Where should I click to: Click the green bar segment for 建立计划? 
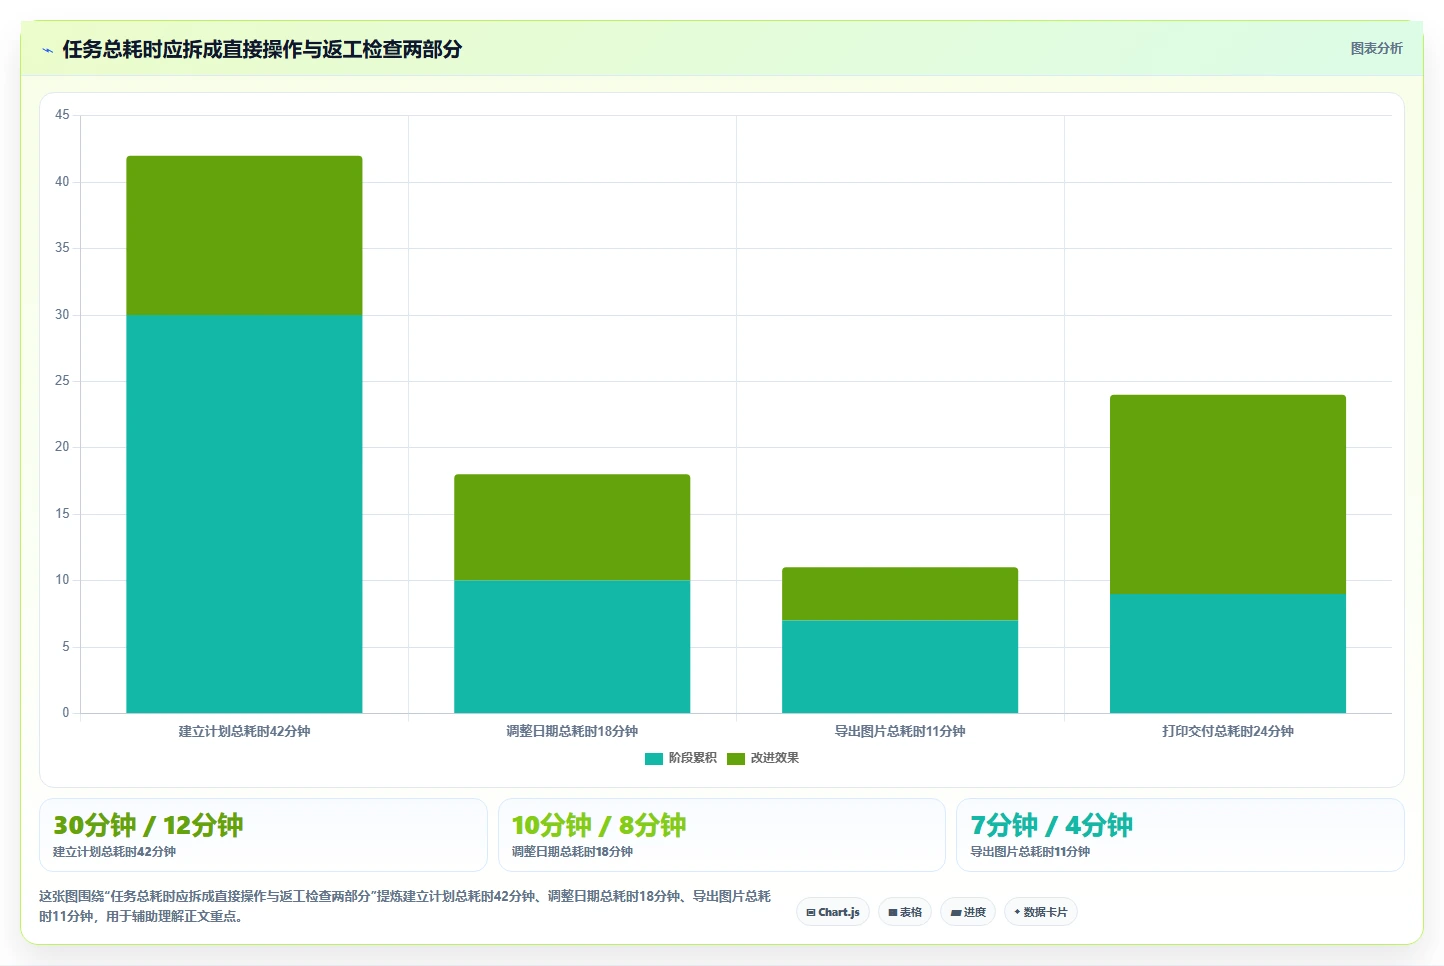pos(244,235)
